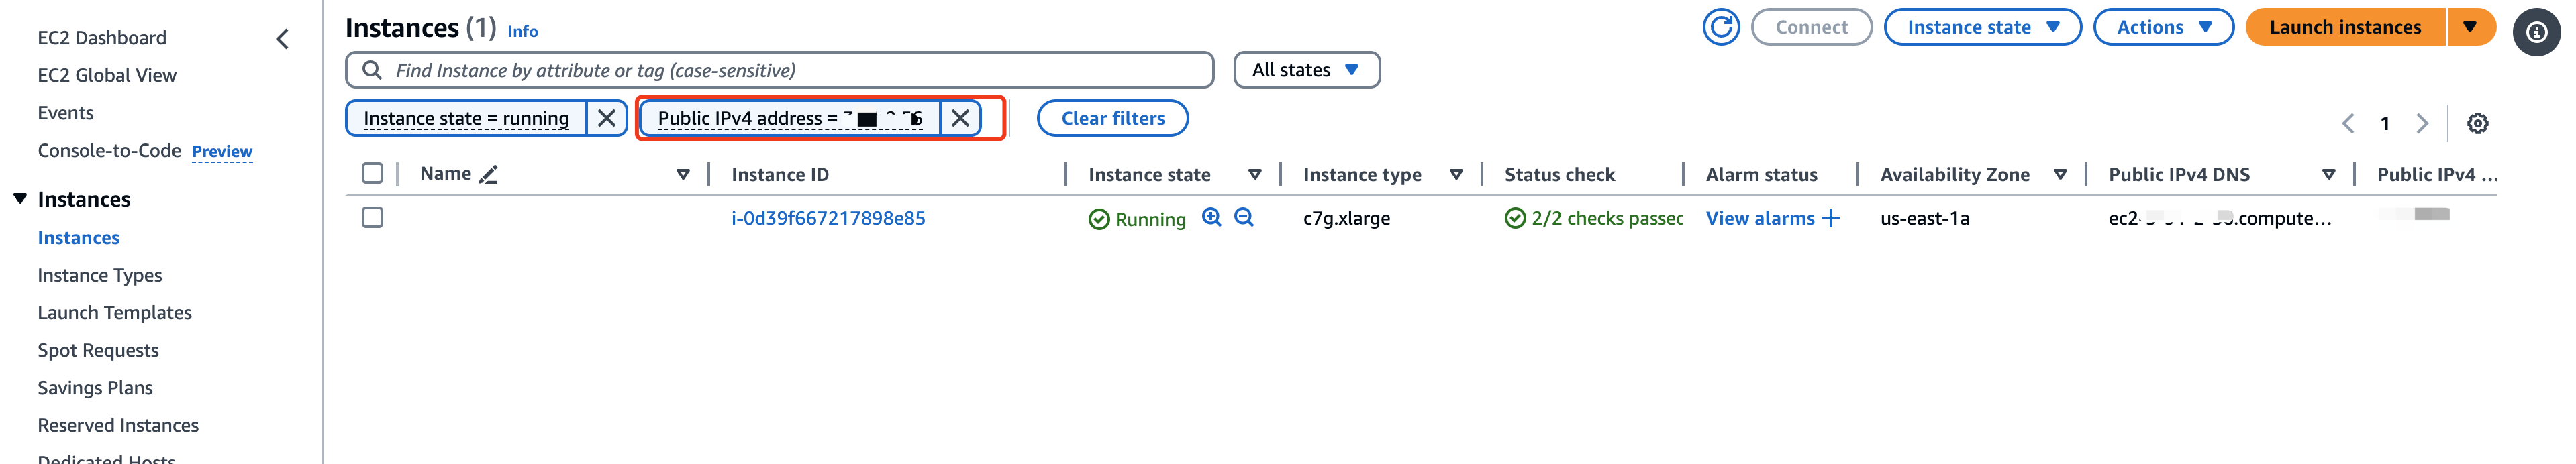Go to the next page of results
Viewport: 2576px width, 464px height.
click(x=2421, y=123)
